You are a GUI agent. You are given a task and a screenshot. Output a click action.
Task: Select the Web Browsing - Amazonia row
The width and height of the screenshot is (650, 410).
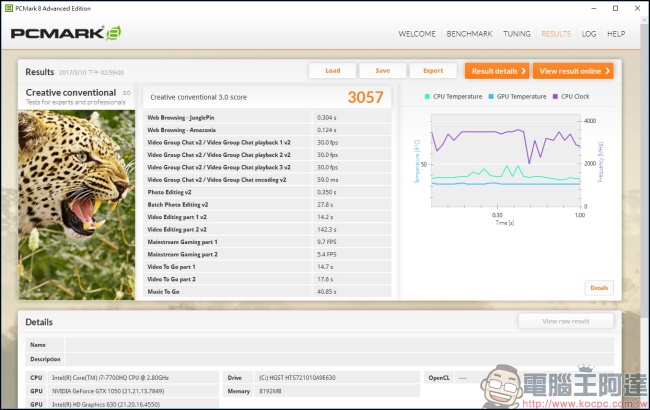tap(267, 130)
